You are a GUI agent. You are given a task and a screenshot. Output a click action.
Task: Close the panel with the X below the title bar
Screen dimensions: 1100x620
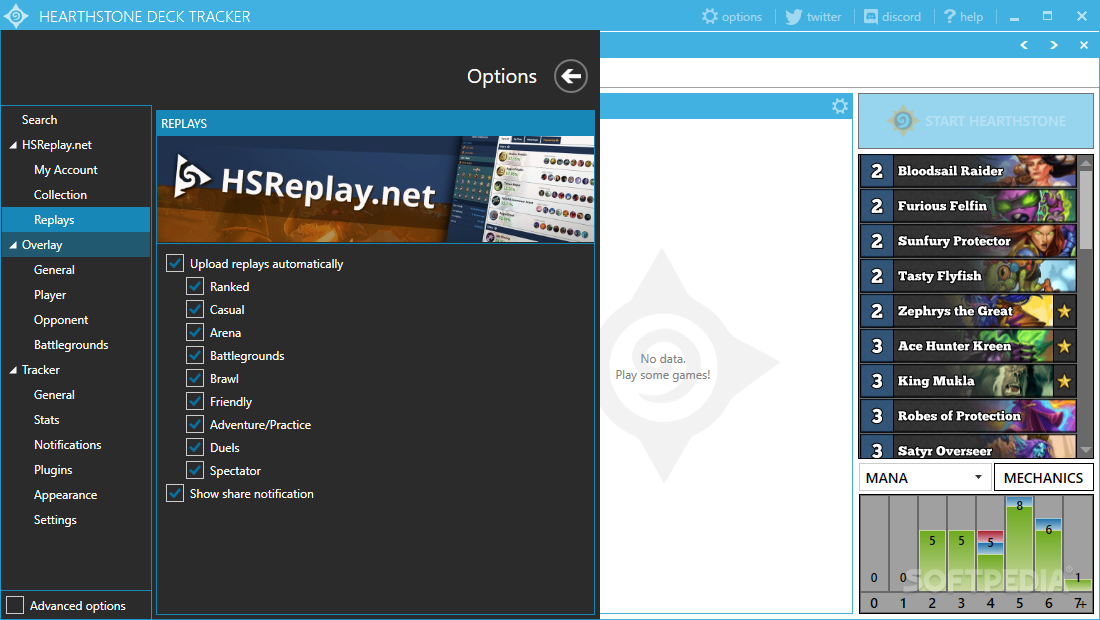coord(1084,45)
